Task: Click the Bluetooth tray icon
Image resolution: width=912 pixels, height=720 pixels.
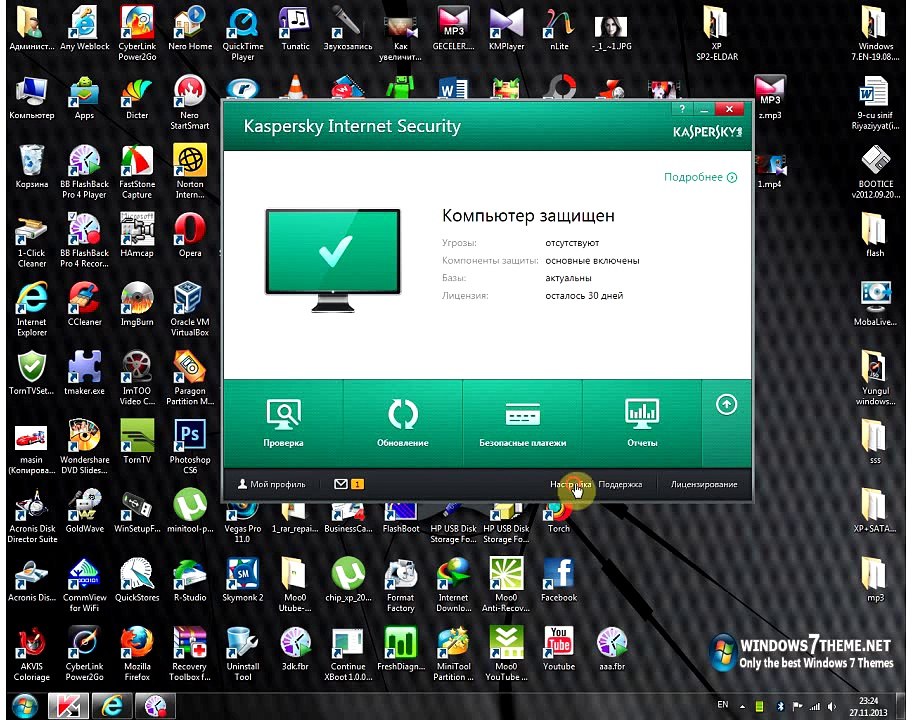Action: point(780,707)
